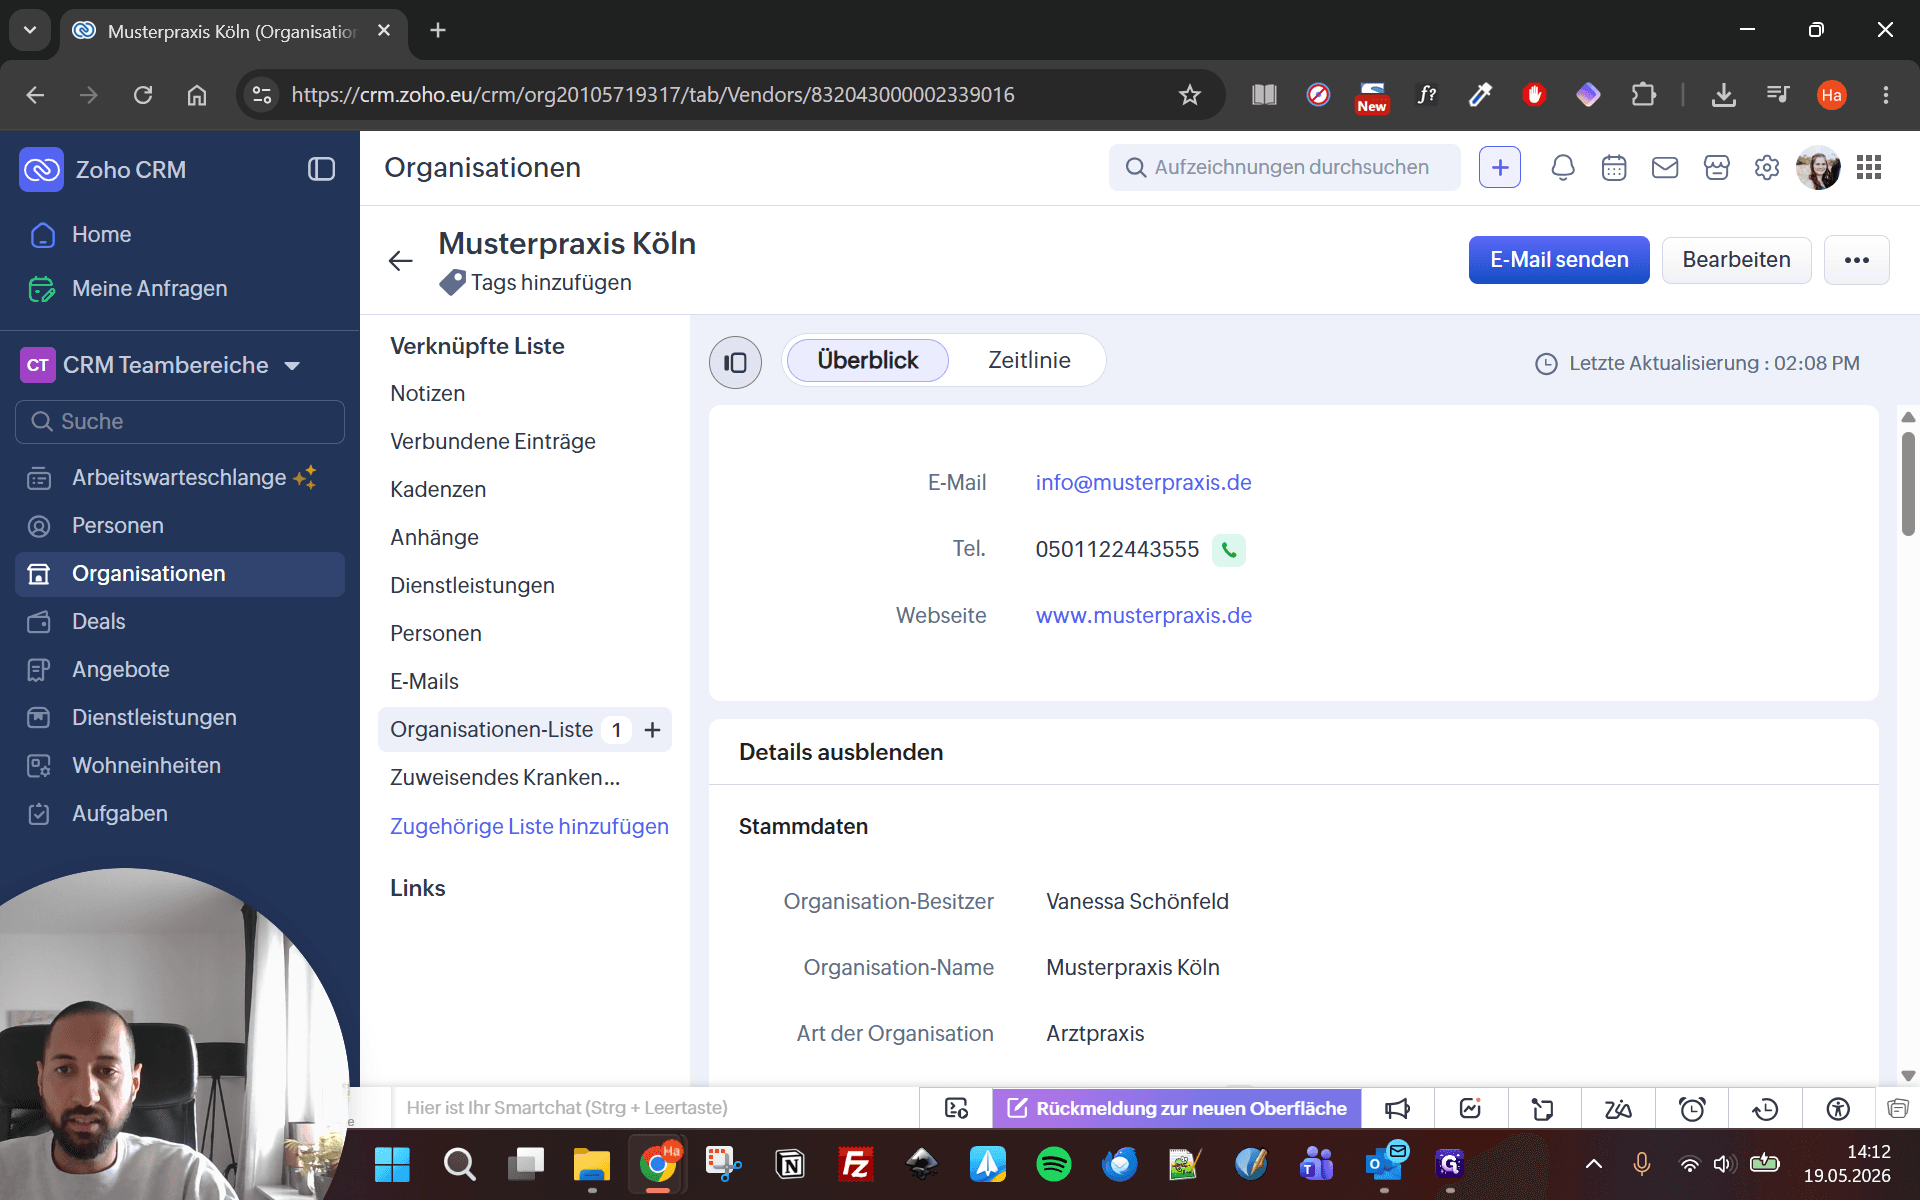Toggle the related list panel button left of Überblick
The height and width of the screenshot is (1200, 1920).
coord(735,362)
